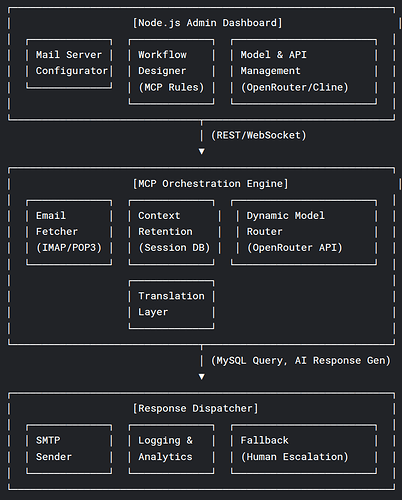Select the Dynamic Model Router box
Image resolution: width=402 pixels, height=500 pixels.
[304, 232]
